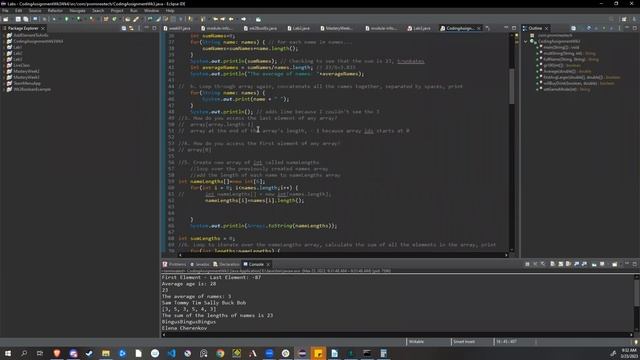
Task: Click the New toolbar icon at far left
Action: (6, 19)
